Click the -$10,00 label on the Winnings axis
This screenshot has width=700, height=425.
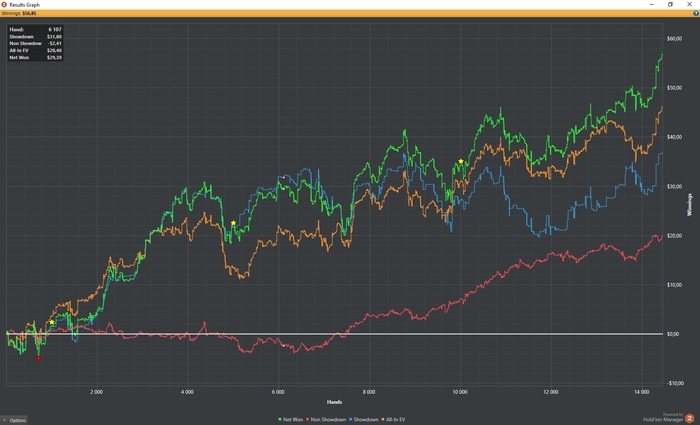click(674, 383)
